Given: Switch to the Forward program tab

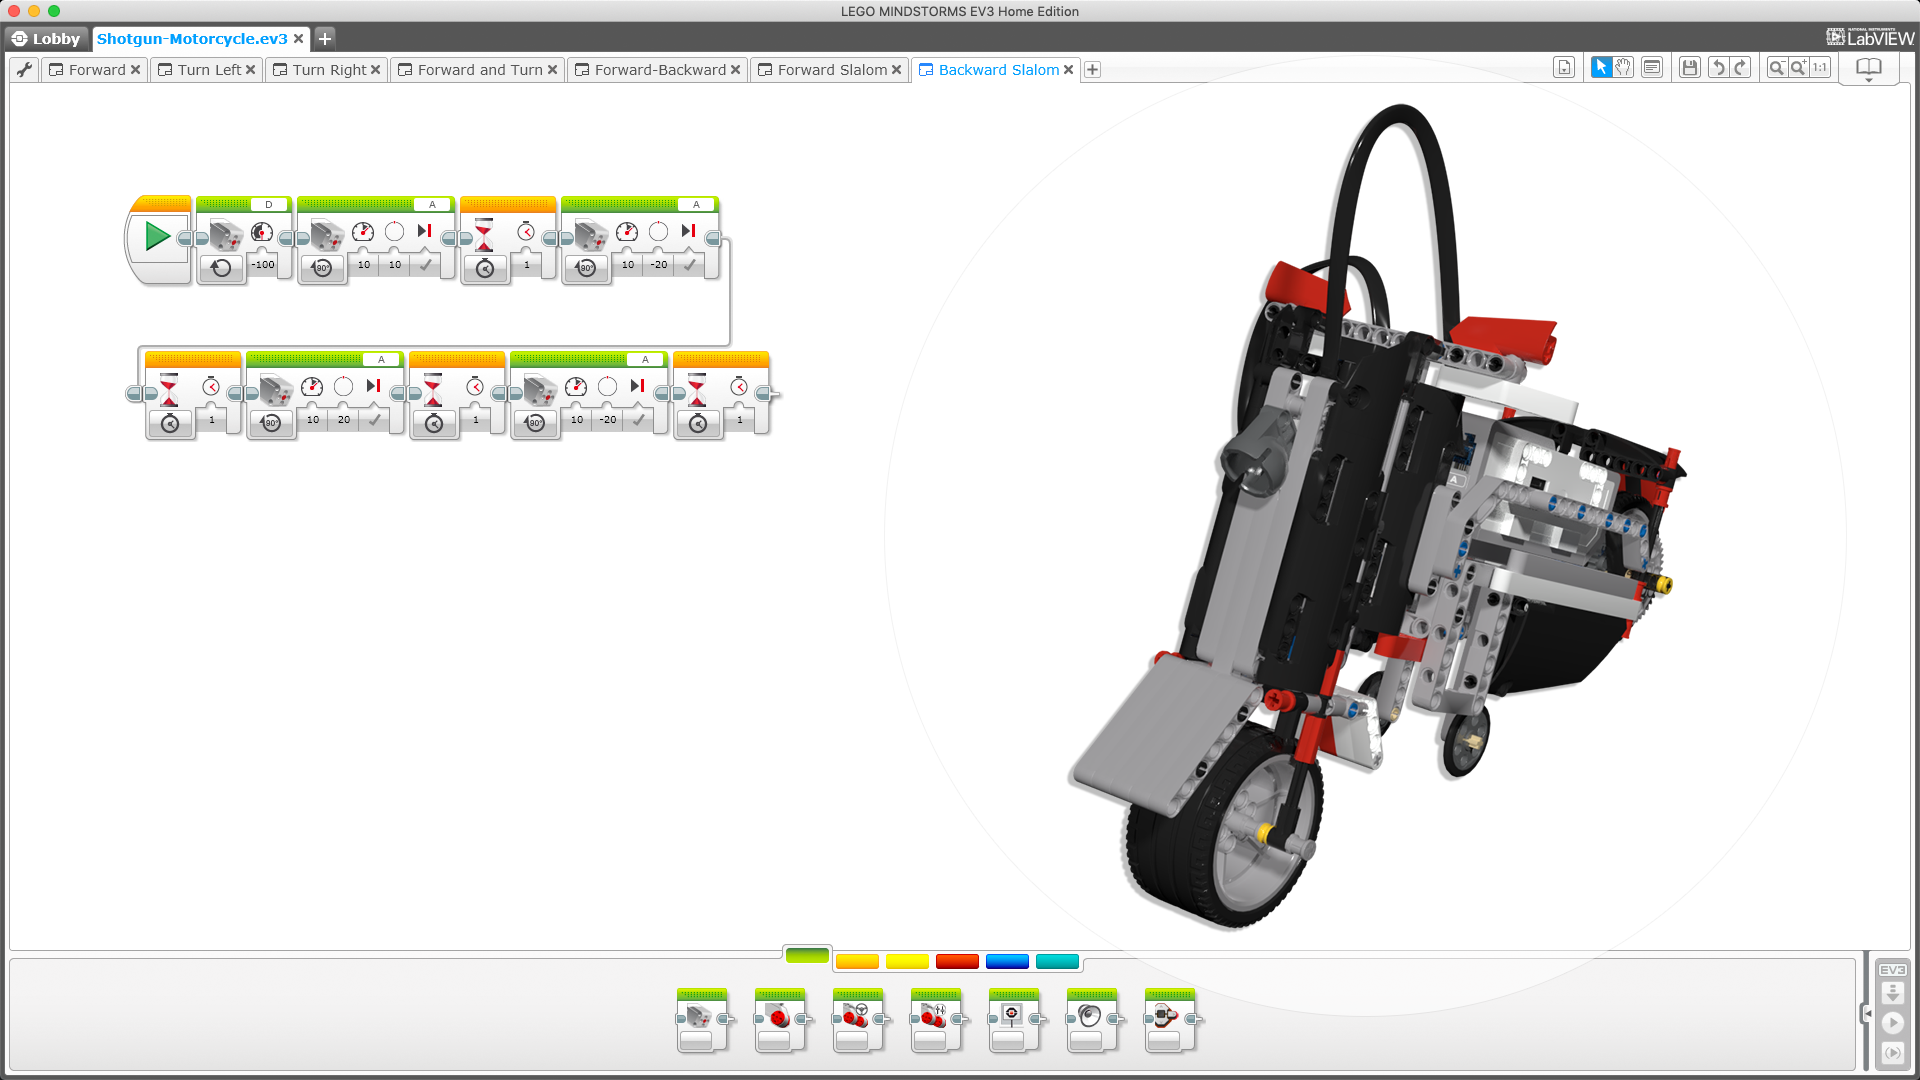Looking at the screenshot, I should pos(97,69).
